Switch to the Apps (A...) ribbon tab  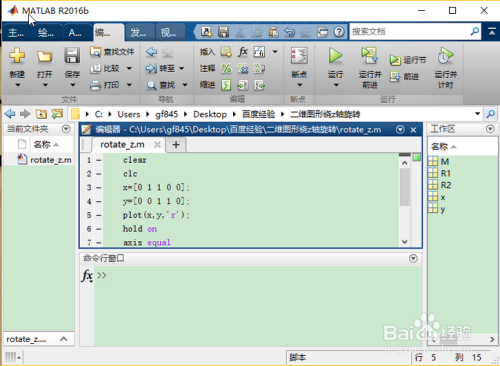[x=76, y=33]
